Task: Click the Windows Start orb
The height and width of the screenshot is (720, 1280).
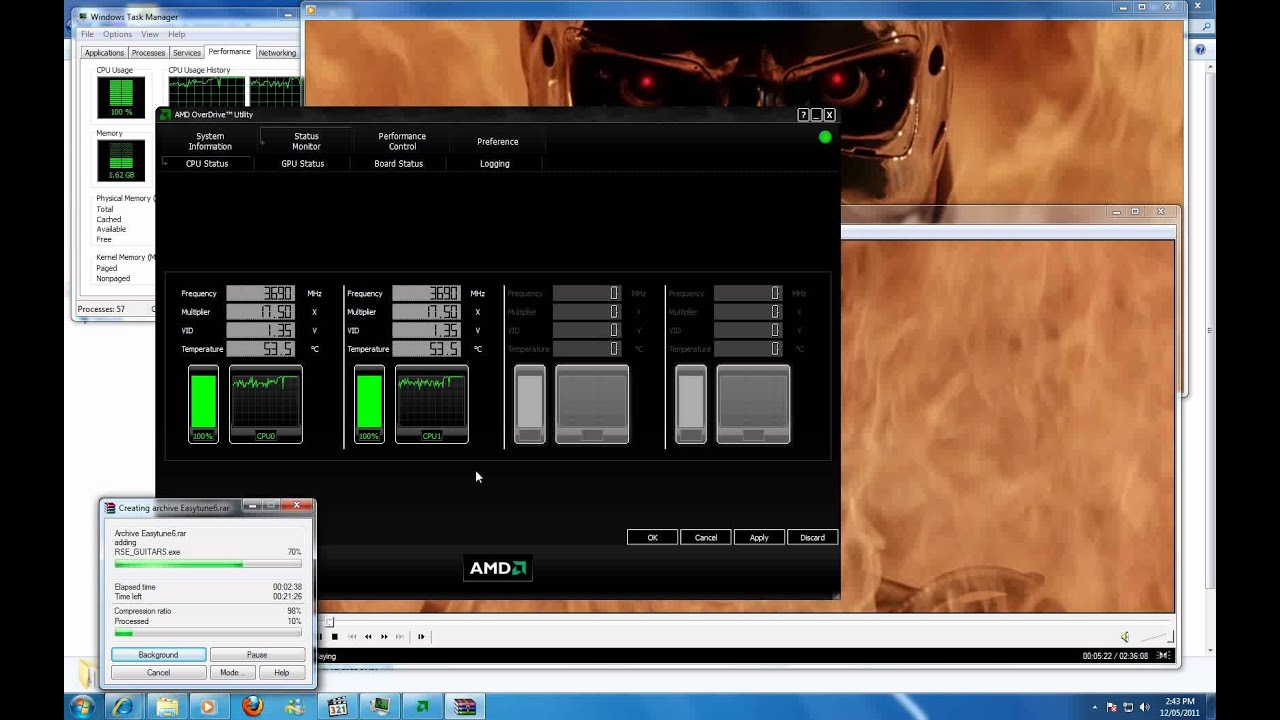Action: click(x=82, y=706)
